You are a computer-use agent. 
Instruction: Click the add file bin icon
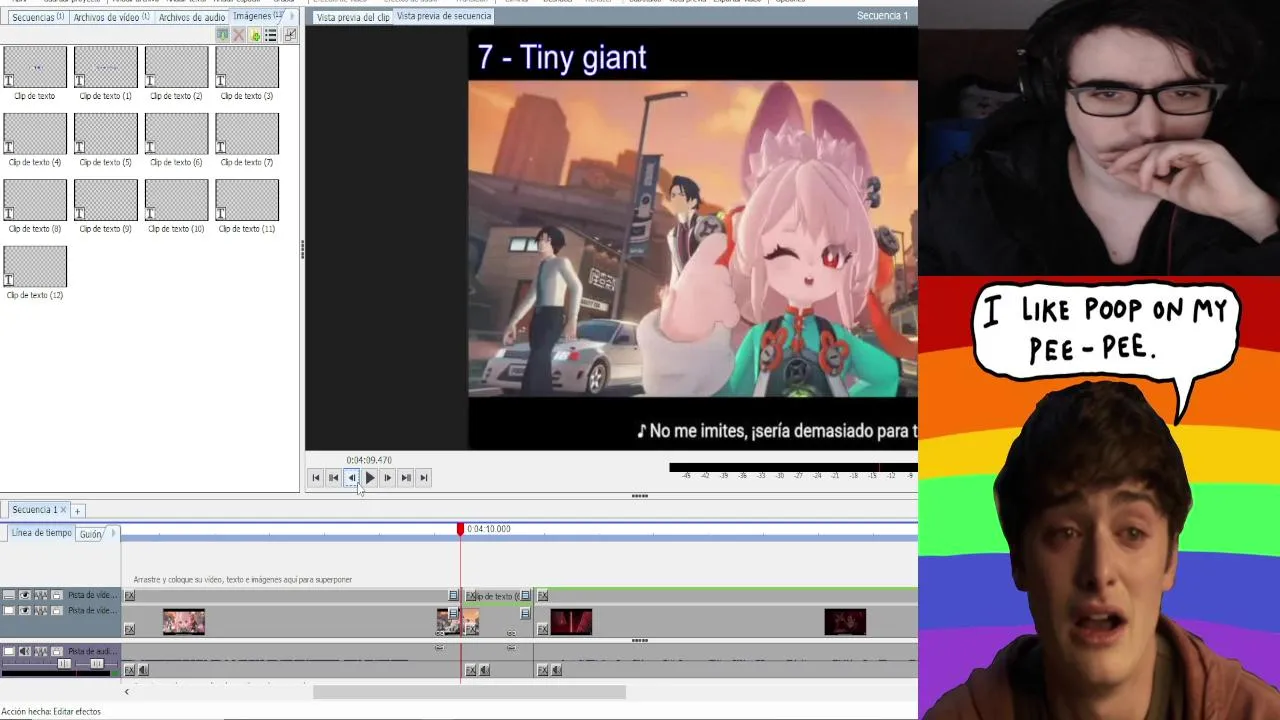click(x=254, y=35)
